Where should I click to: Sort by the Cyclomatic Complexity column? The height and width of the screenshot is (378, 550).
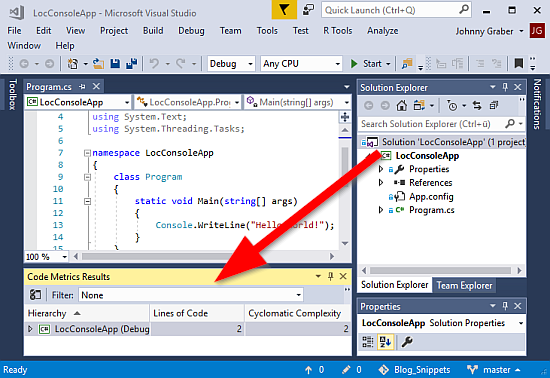297,313
